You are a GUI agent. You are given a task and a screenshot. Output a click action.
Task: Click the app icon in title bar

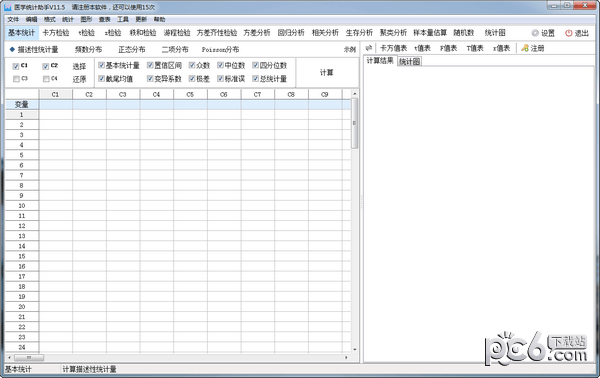(x=8, y=7)
